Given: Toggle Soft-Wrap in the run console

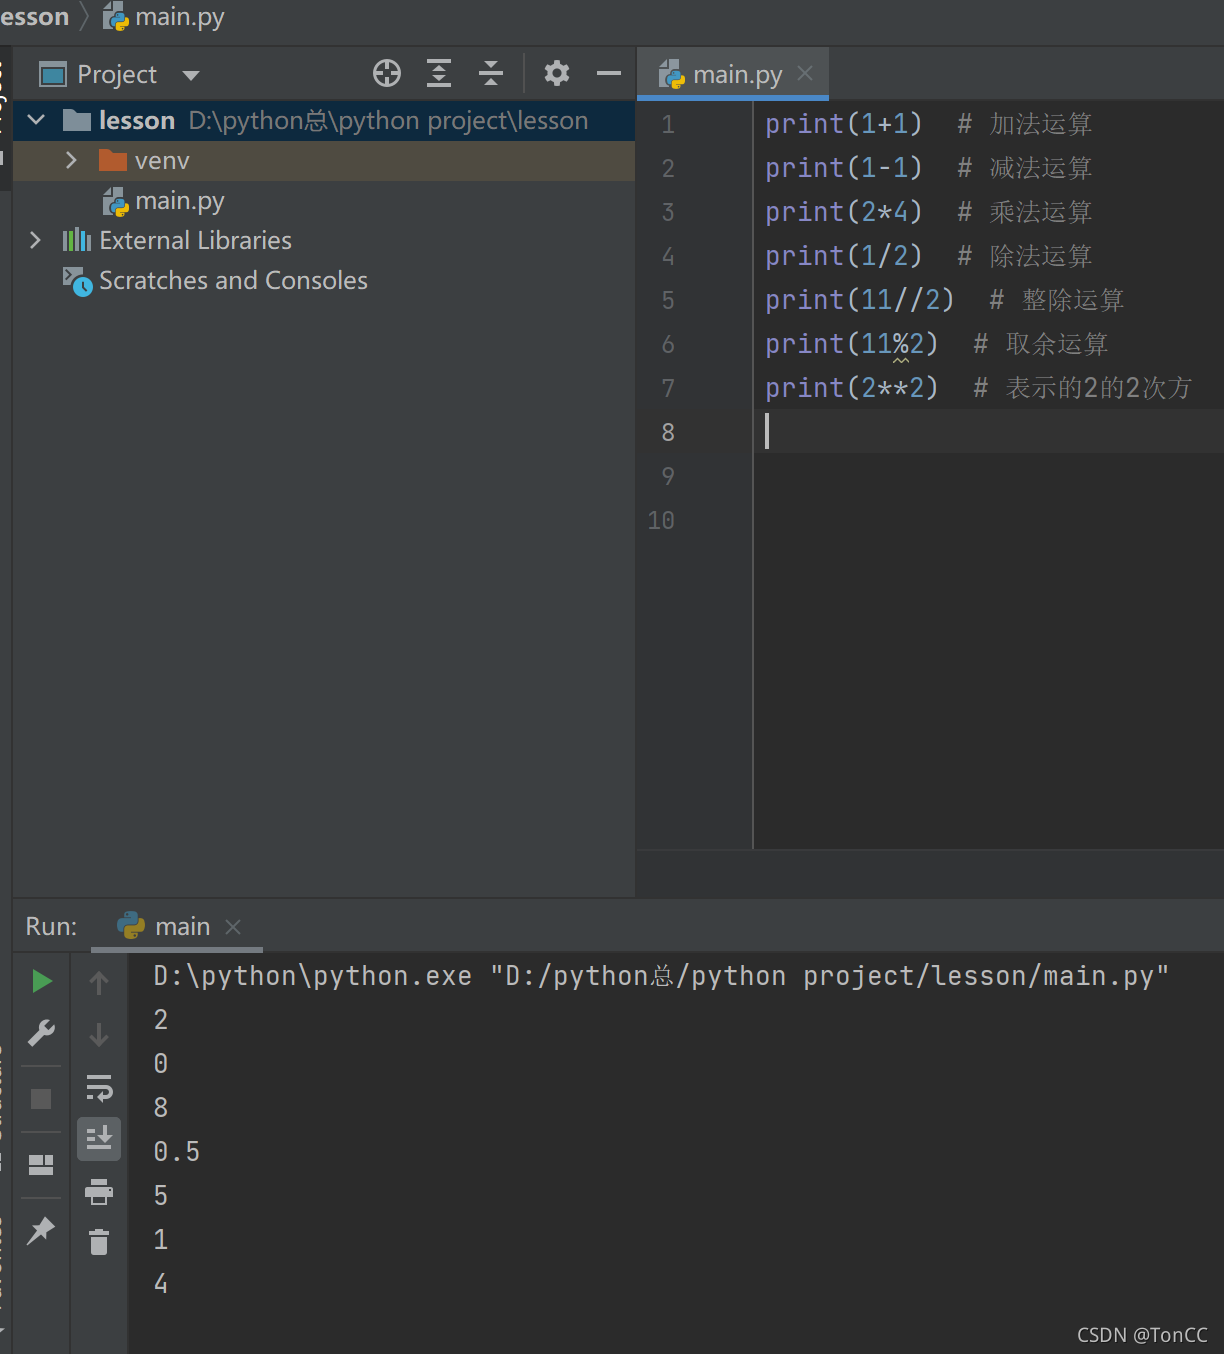Looking at the screenshot, I should pyautogui.click(x=99, y=1087).
